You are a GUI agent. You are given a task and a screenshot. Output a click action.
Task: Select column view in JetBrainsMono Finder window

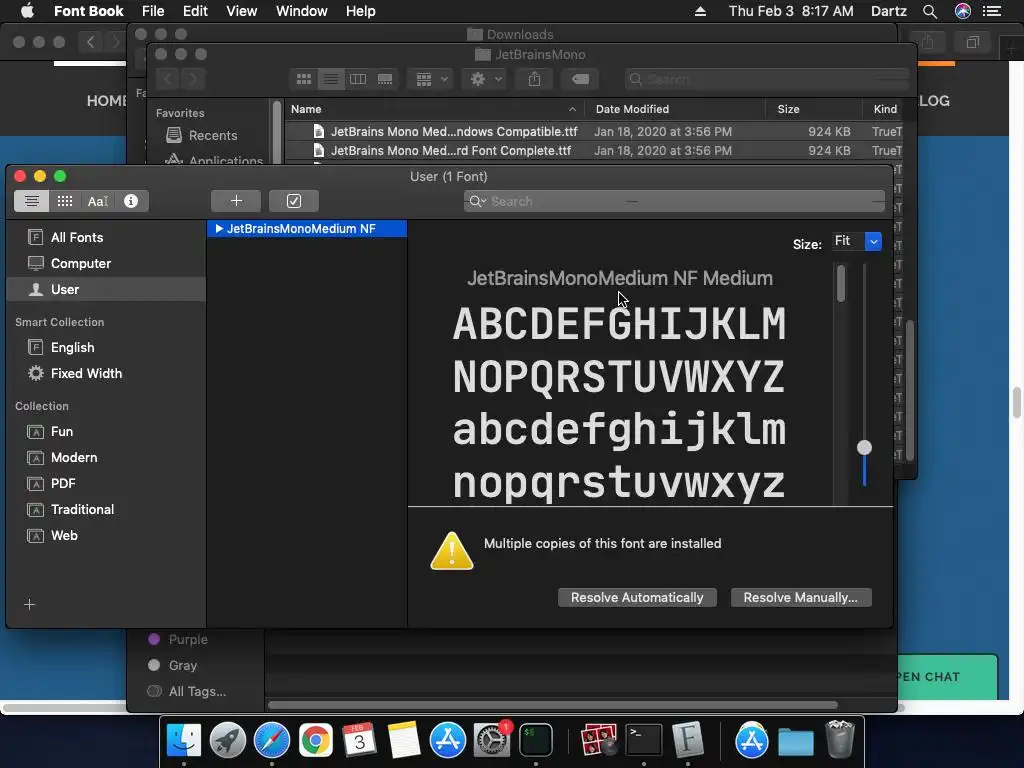358,79
